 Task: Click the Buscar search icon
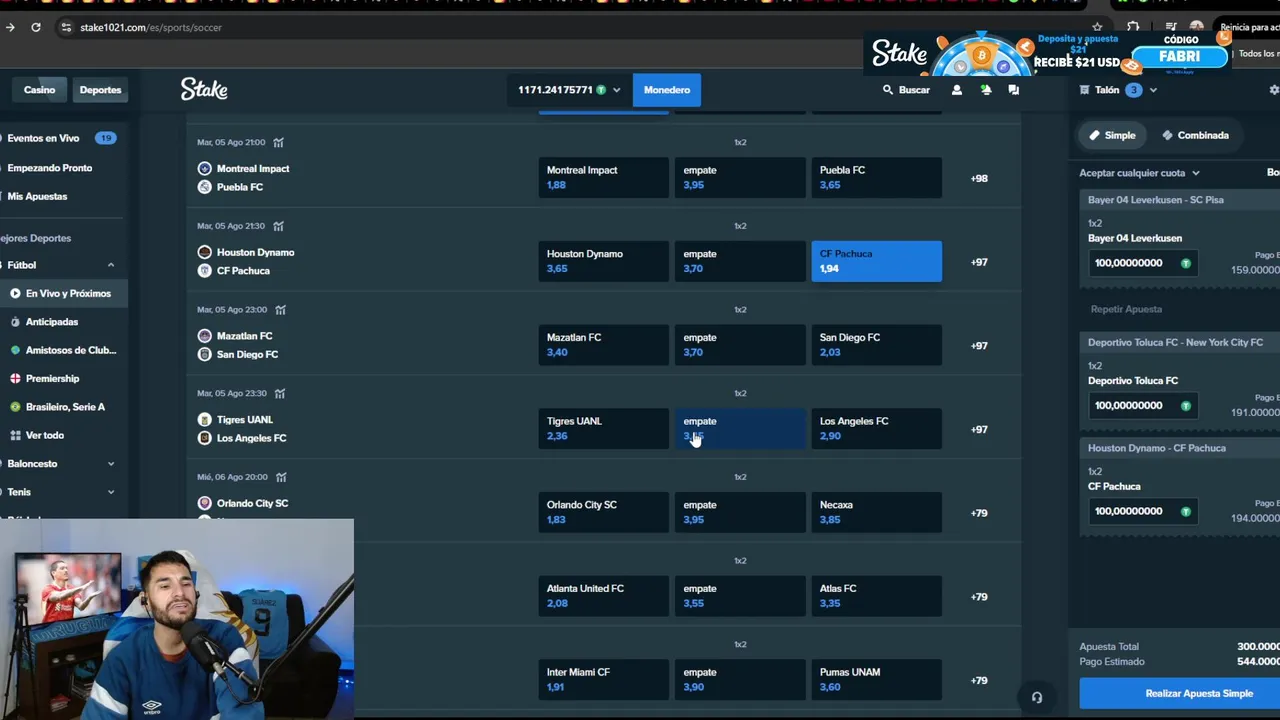point(887,90)
